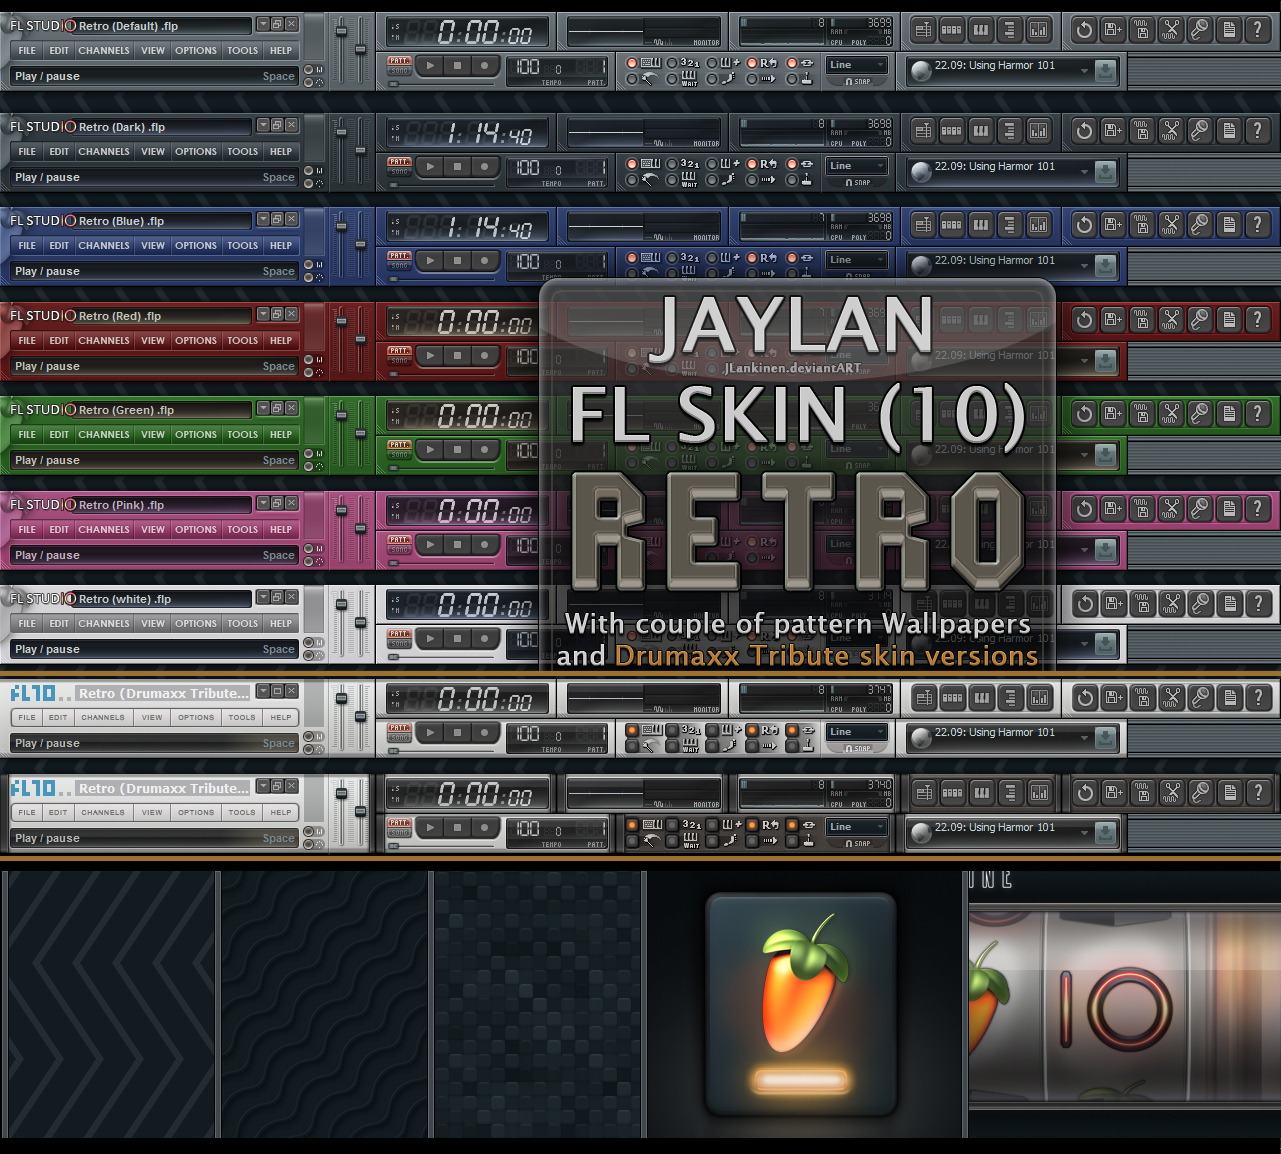
Task: Click help question mark in Retro (white)
Action: [1258, 604]
